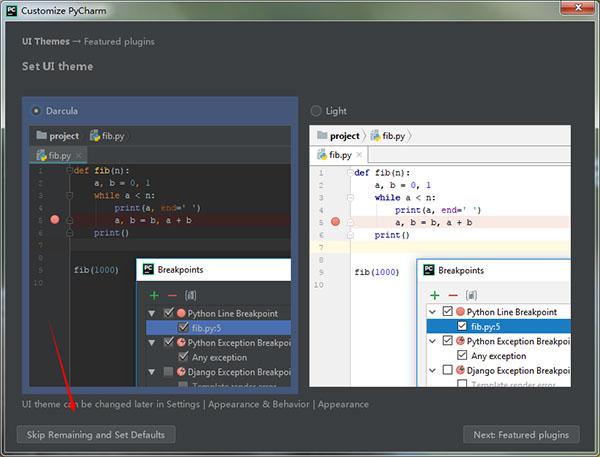Toggle Django Exception Breakpoint checkbox in Light preview
600x457 pixels.
click(447, 370)
